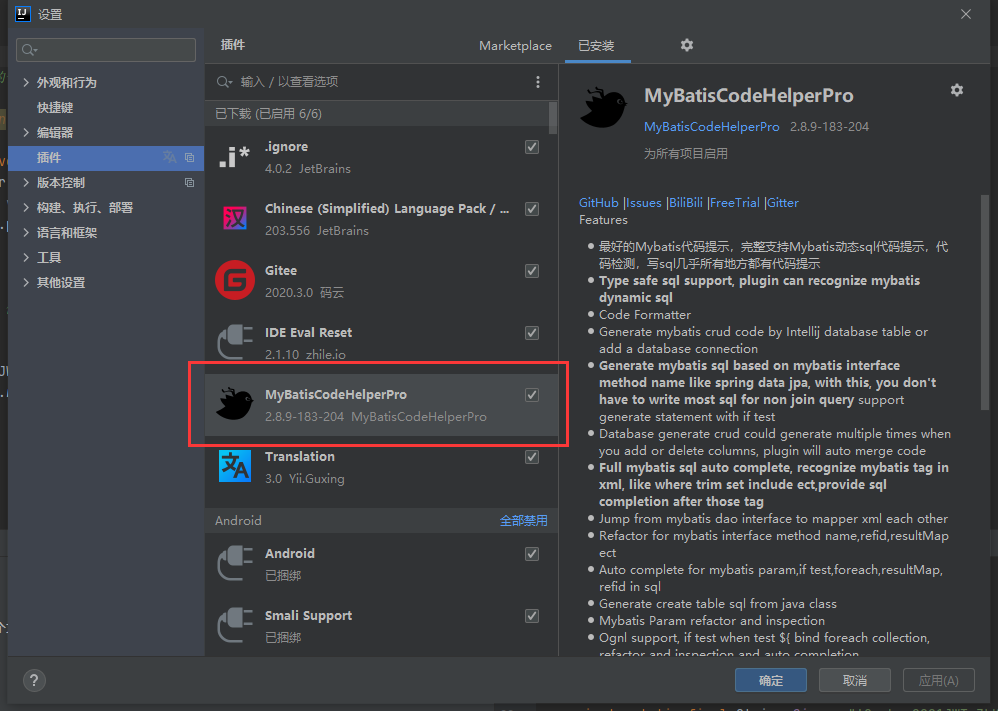998x711 pixels.
Task: Open the plugins gear settings icon
Action: tap(686, 45)
